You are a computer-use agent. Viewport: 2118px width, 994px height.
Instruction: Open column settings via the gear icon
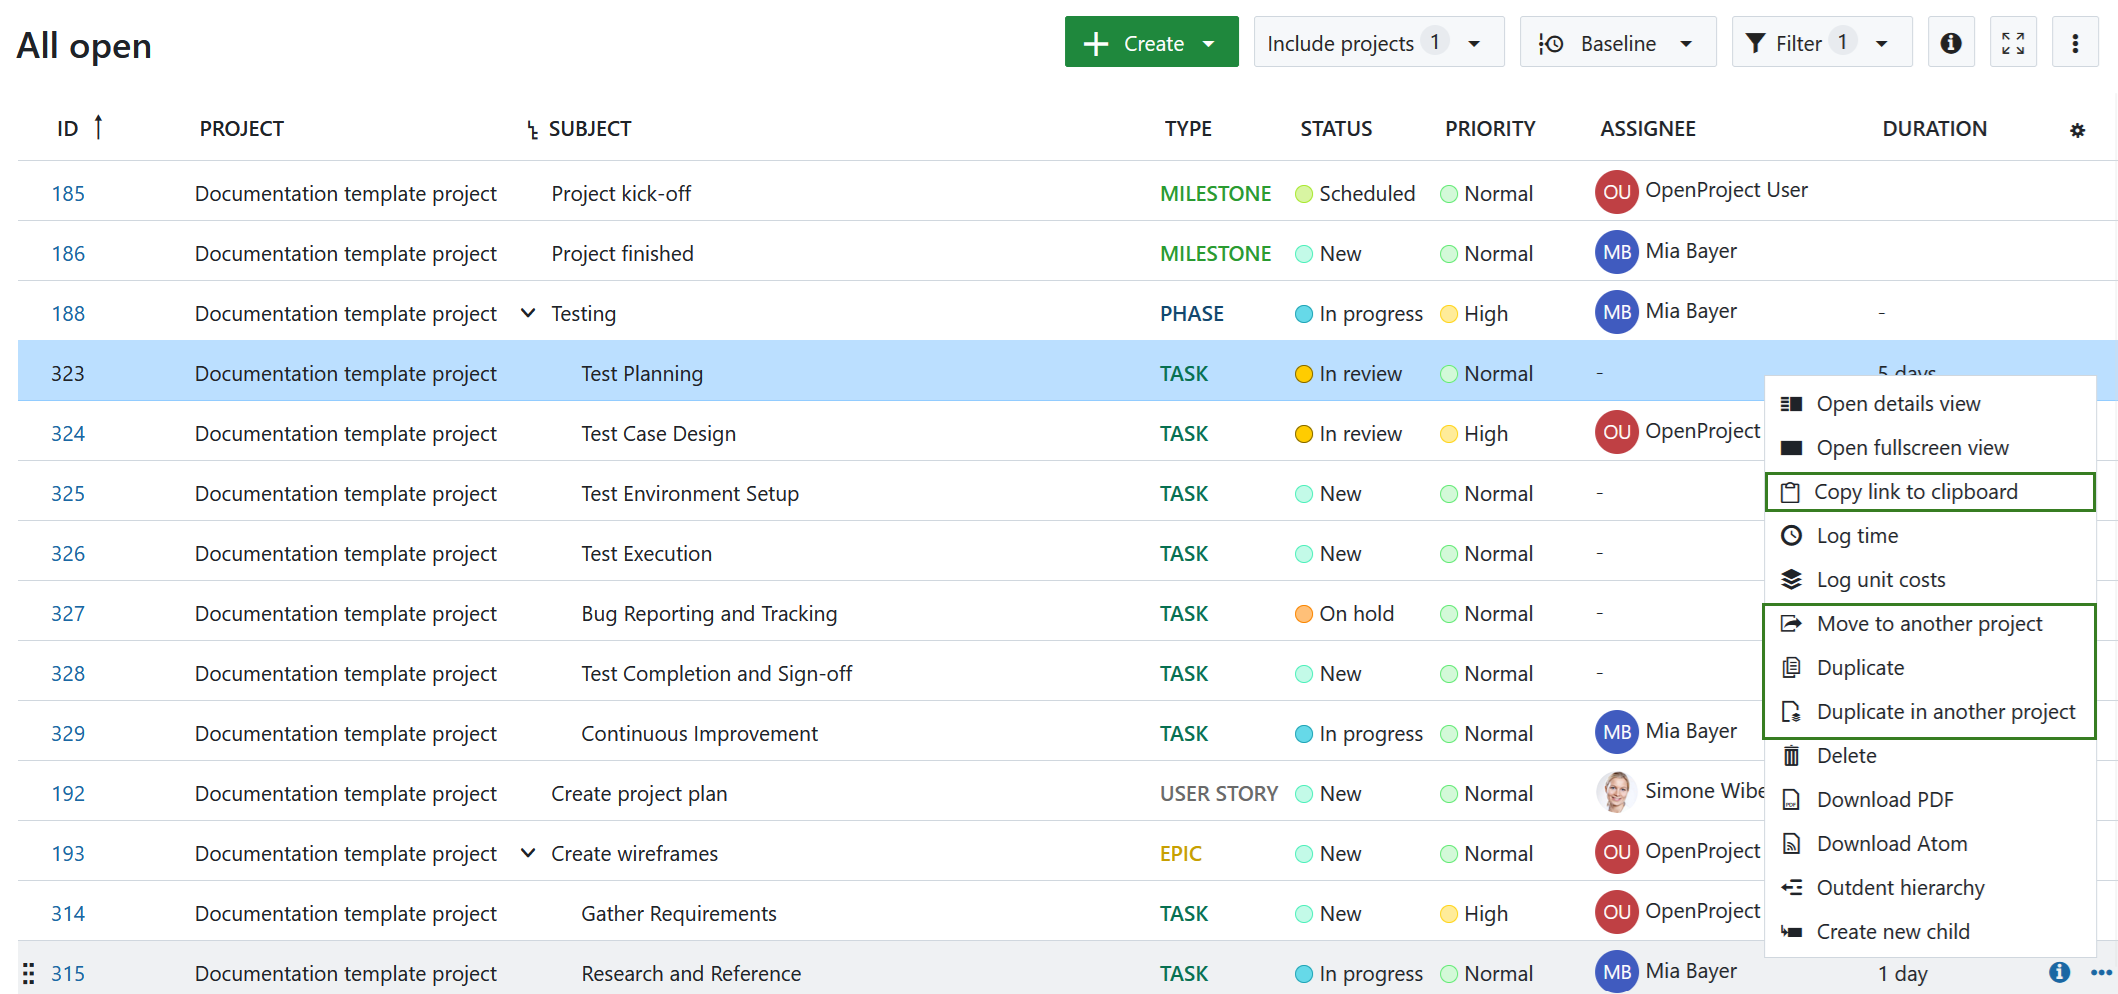point(2077,130)
